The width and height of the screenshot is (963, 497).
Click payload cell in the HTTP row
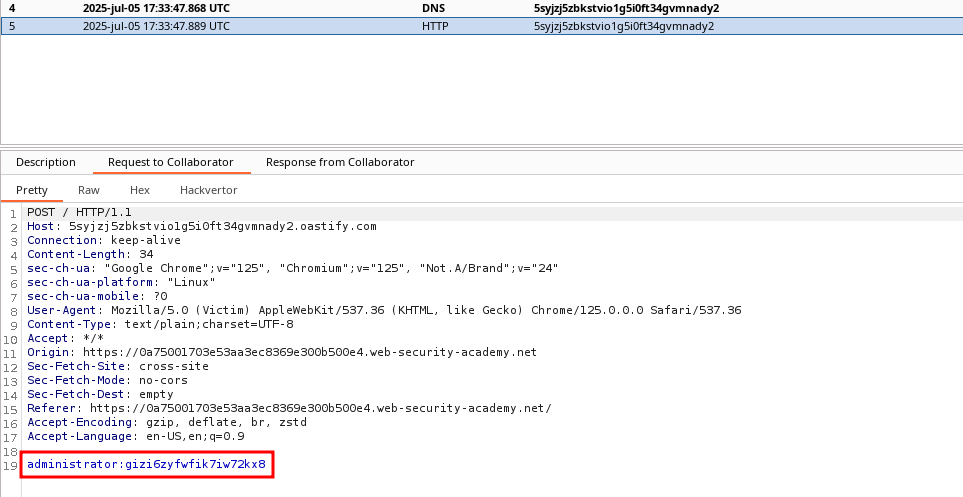pos(624,26)
